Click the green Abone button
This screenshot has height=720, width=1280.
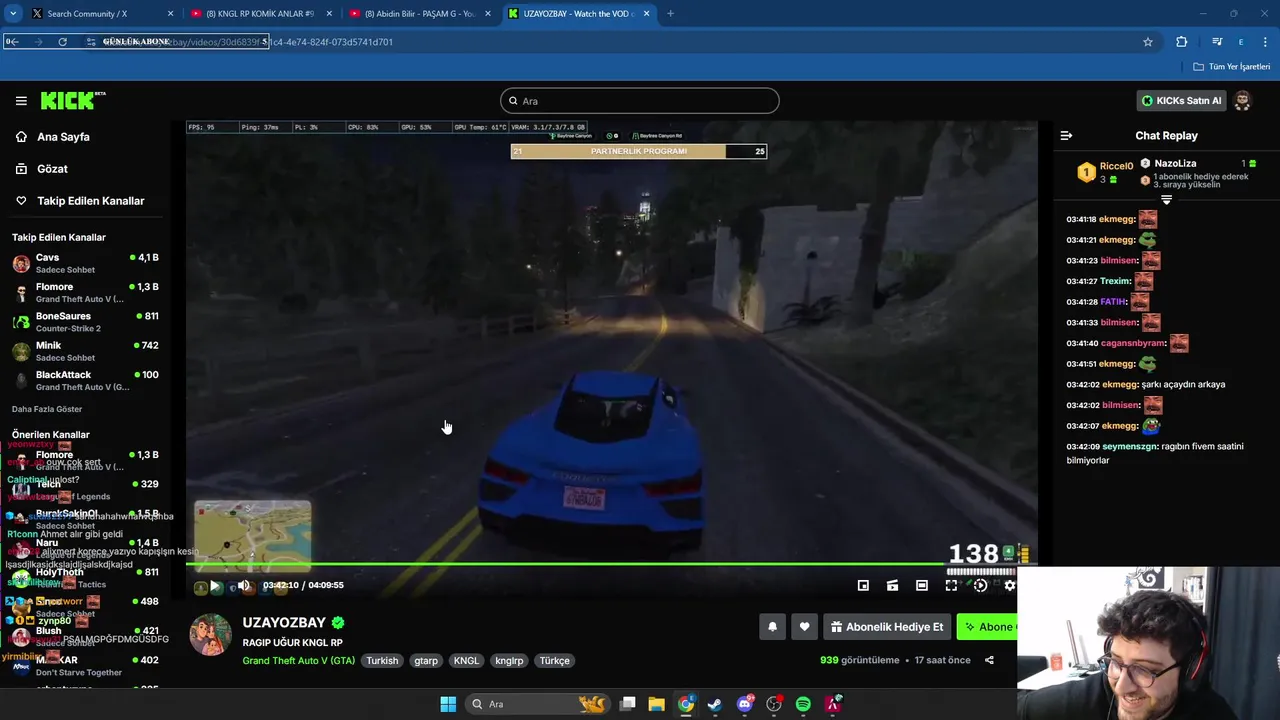coord(988,627)
